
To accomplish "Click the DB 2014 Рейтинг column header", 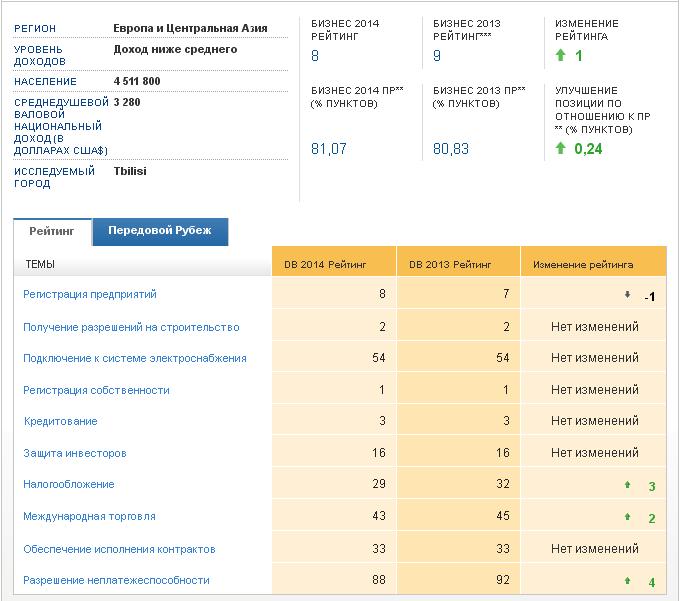I will pyautogui.click(x=325, y=265).
